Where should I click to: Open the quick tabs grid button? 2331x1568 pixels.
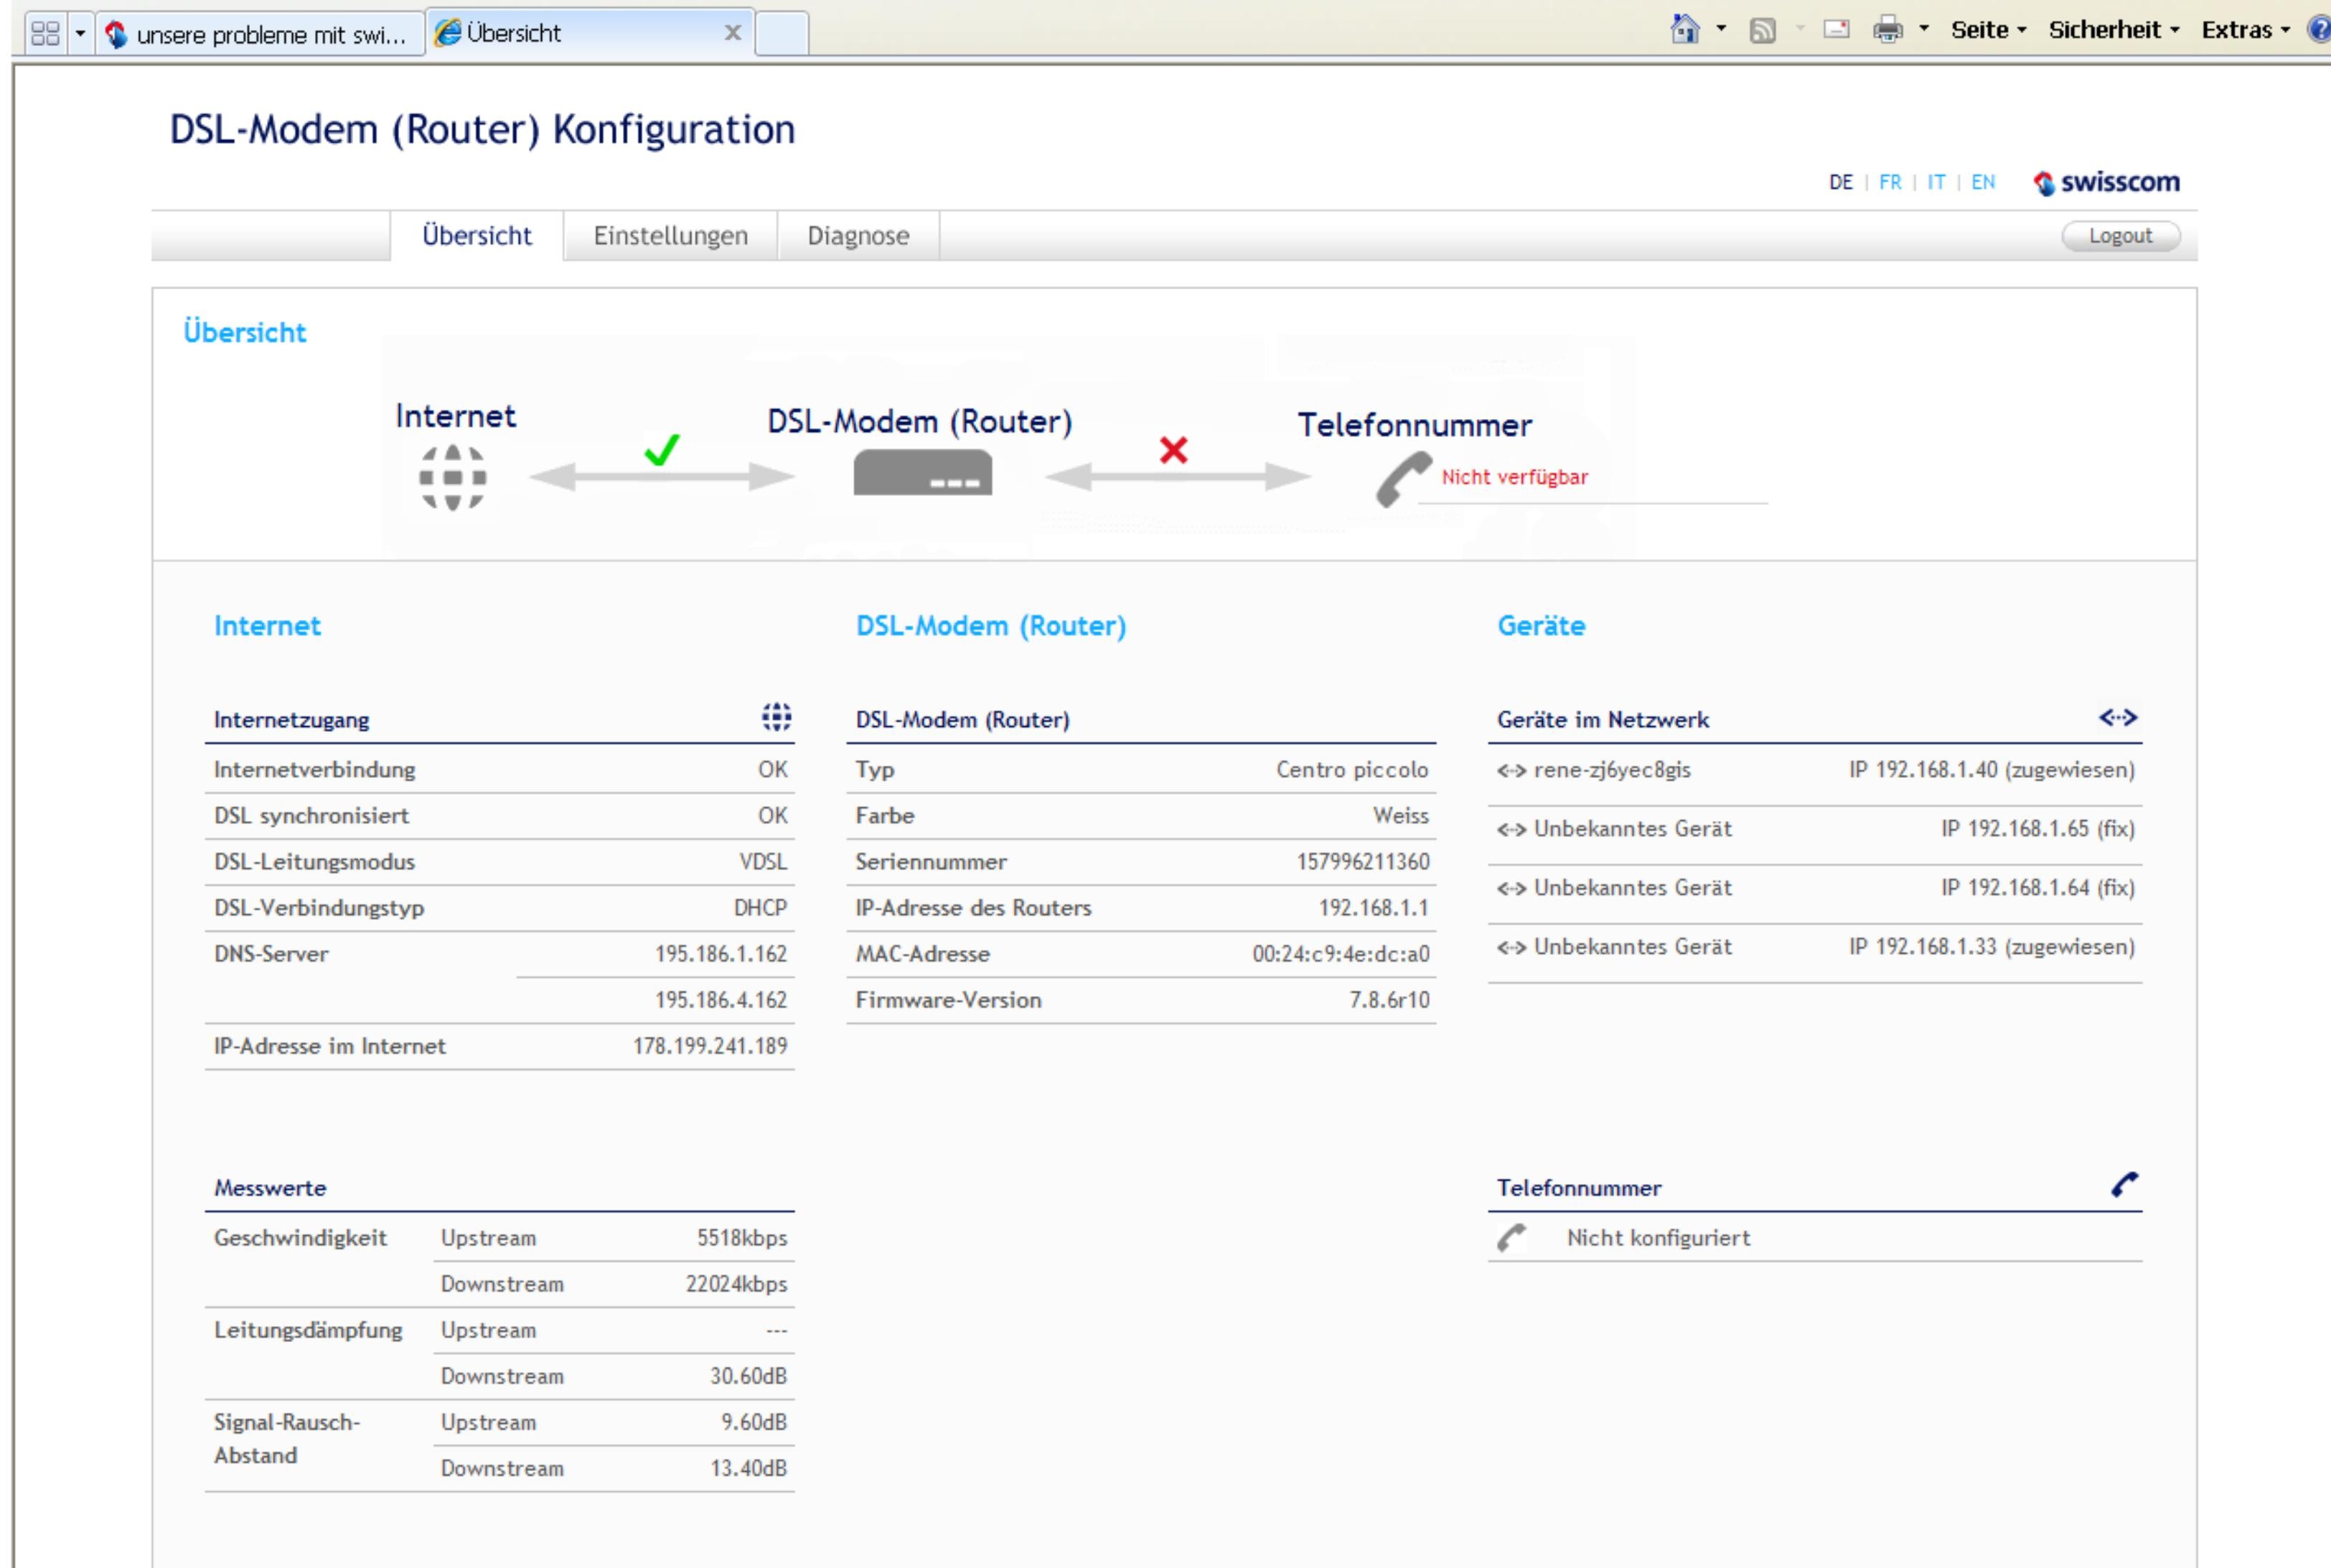click(46, 34)
